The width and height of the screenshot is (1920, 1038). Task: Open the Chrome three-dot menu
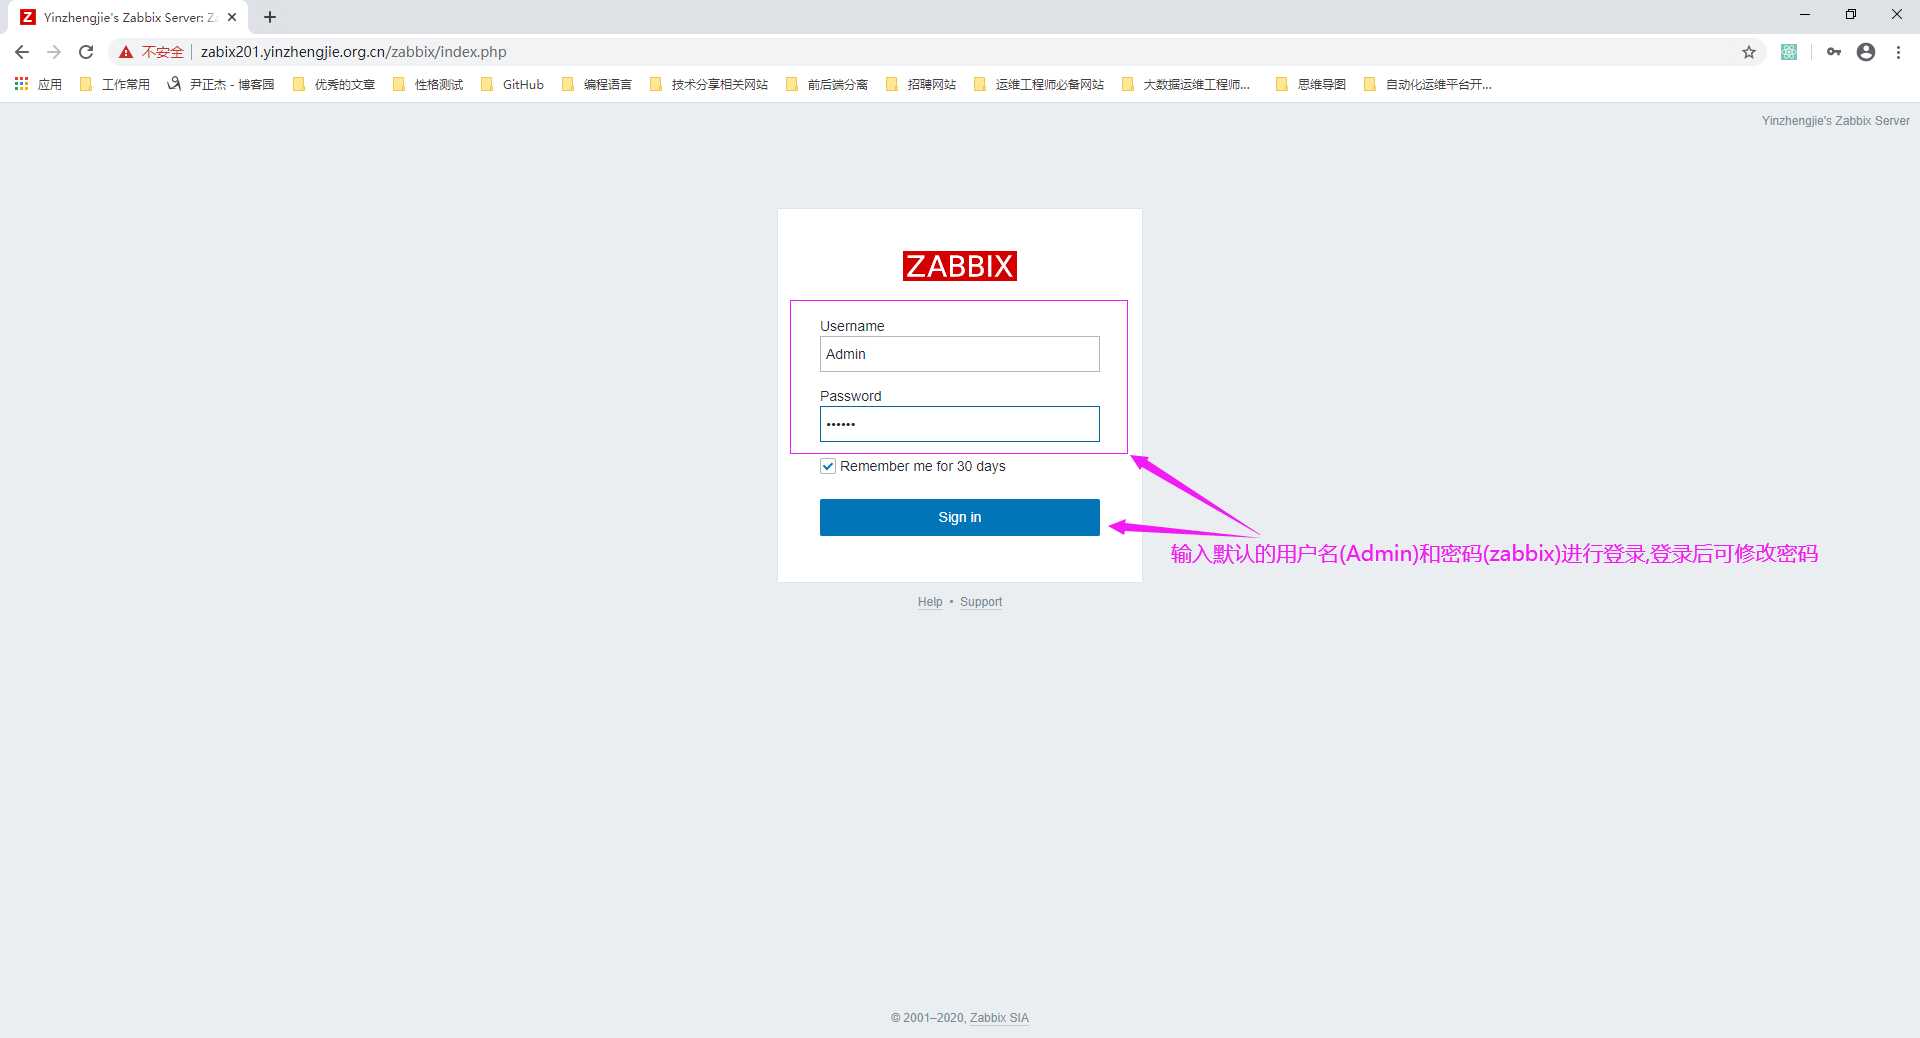coord(1898,52)
